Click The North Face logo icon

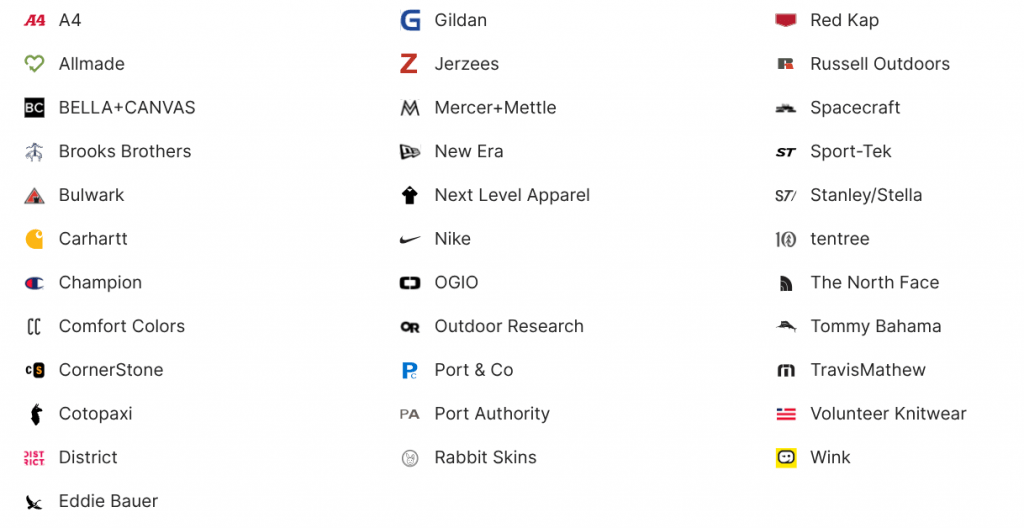pyautogui.click(x=786, y=283)
